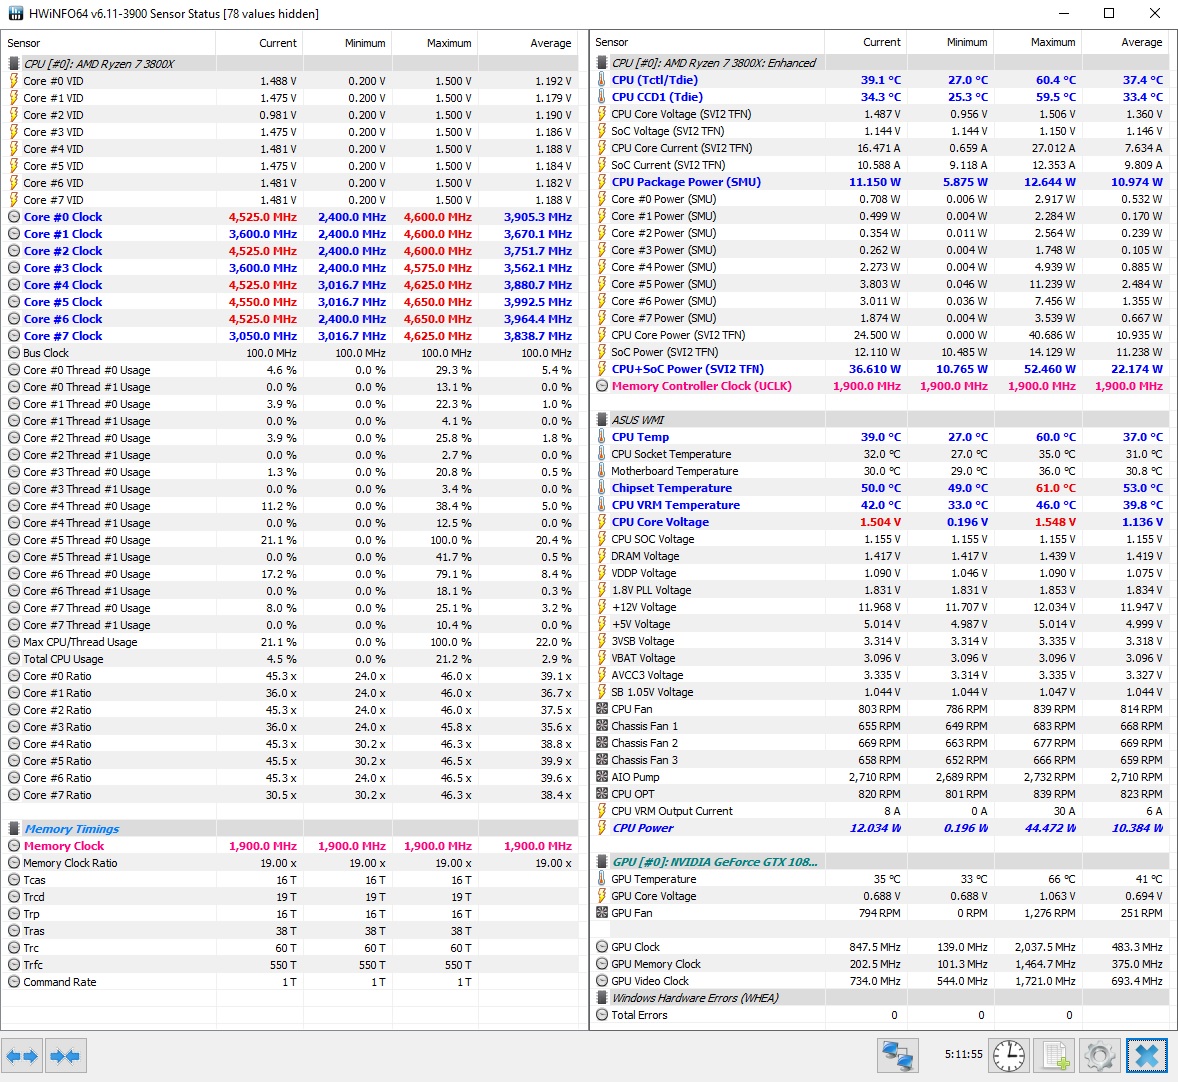Click the clock icon of Core #0 Clock
The image size is (1178, 1082).
[14, 216]
